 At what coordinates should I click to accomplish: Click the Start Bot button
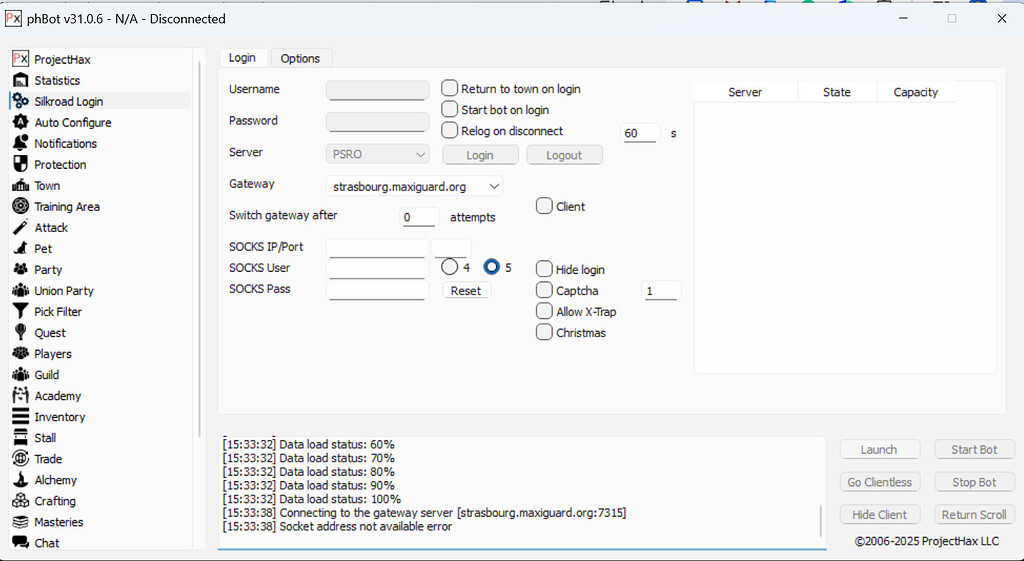974,449
